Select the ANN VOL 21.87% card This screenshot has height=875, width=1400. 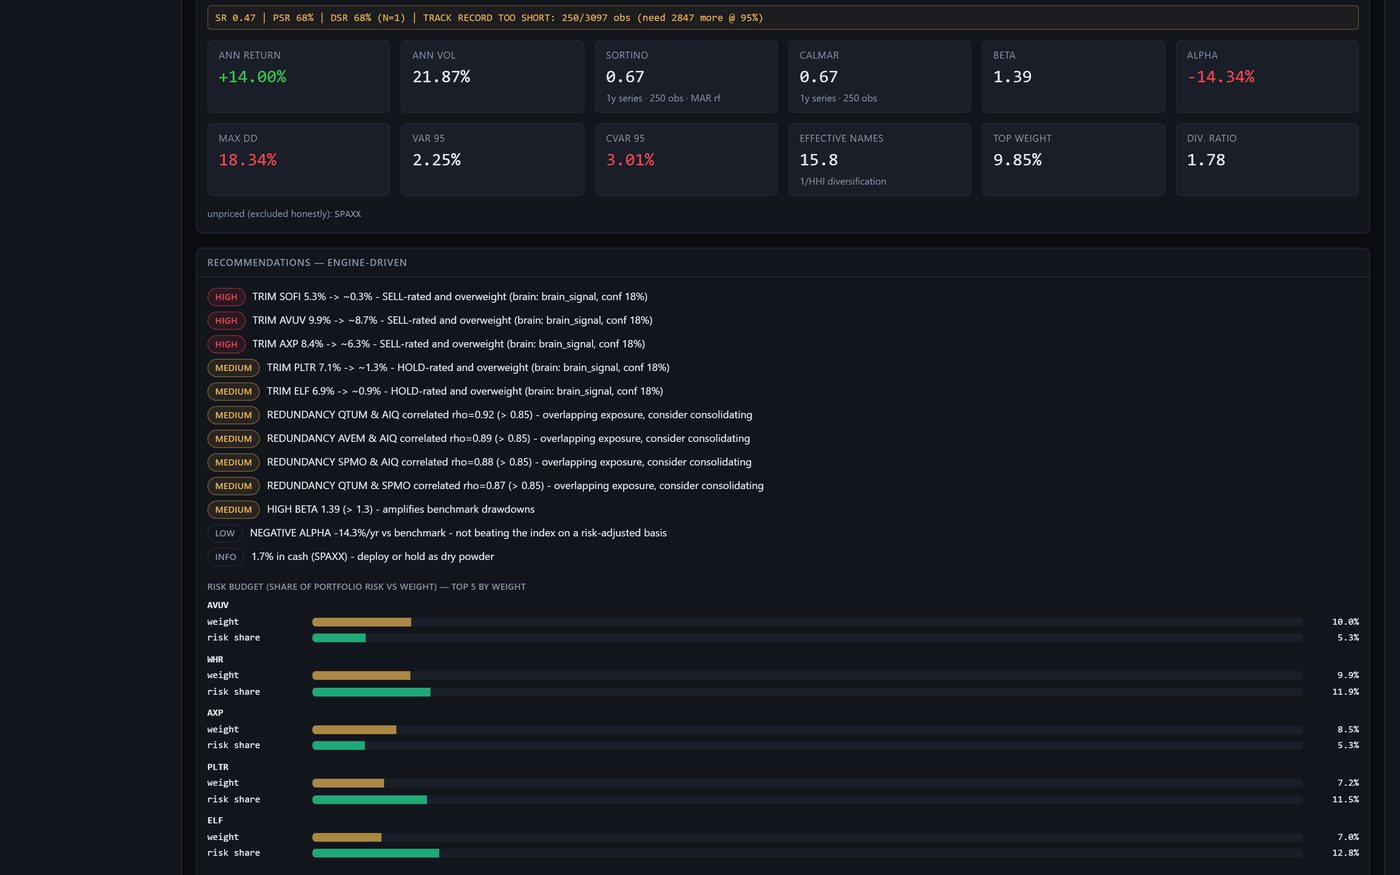tap(492, 76)
